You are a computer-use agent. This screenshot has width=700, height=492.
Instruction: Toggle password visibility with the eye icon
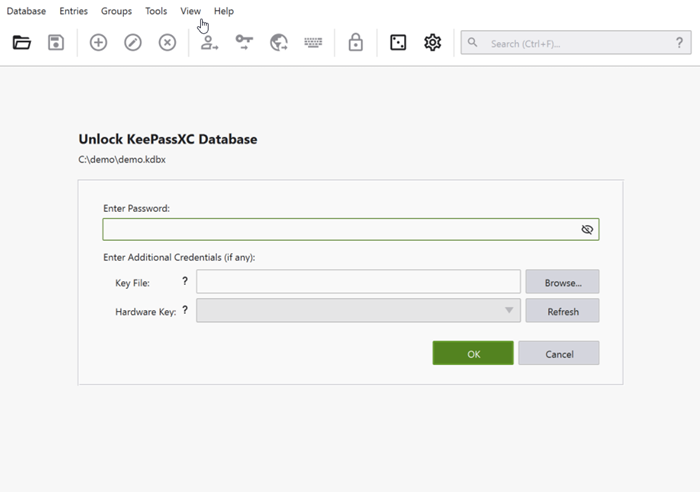pos(587,230)
